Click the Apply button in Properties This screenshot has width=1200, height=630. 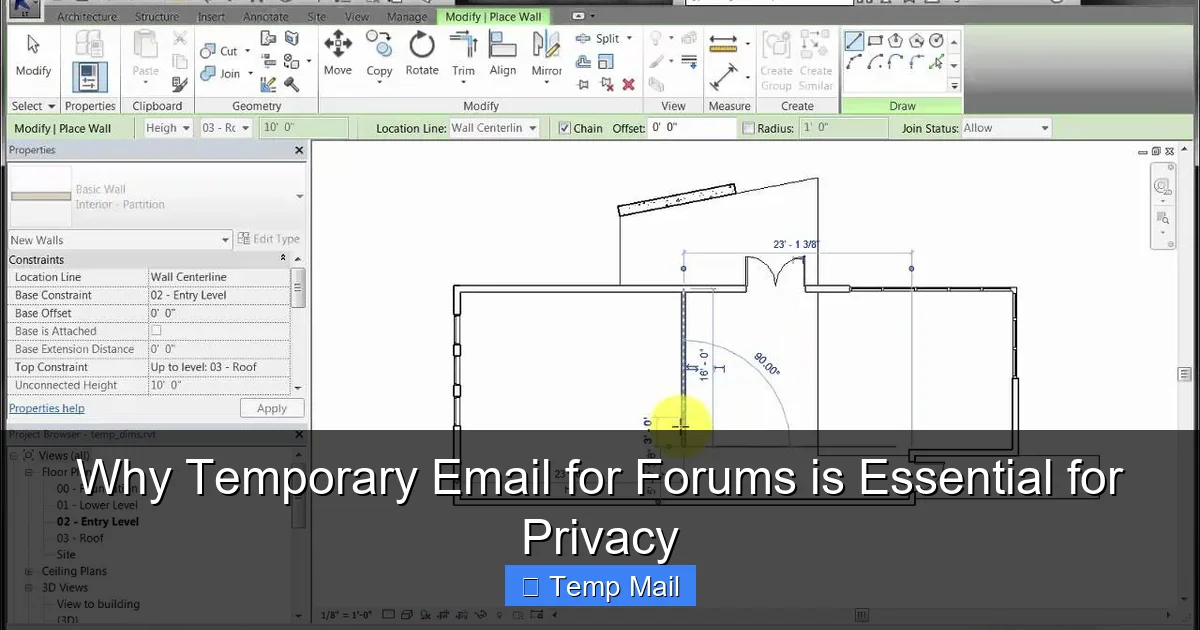click(272, 407)
